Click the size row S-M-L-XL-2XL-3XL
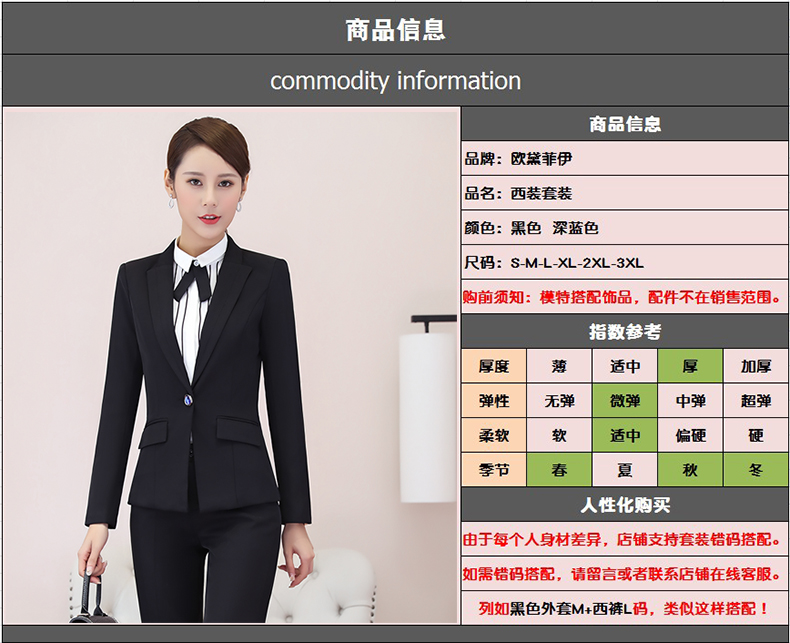790x643 pixels. pos(624,263)
